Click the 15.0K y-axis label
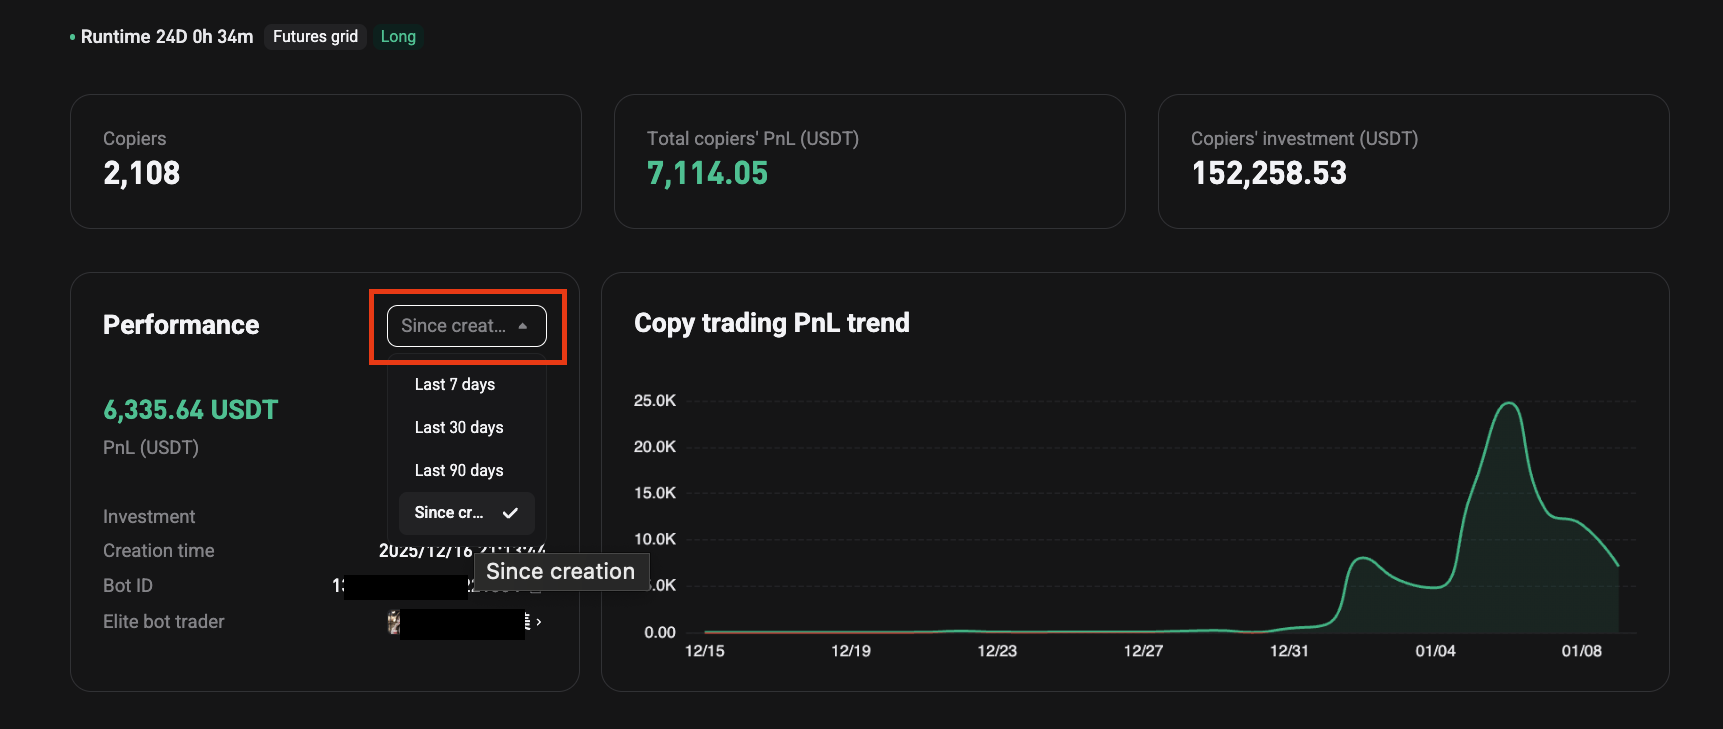The height and width of the screenshot is (729, 1723). coord(655,493)
